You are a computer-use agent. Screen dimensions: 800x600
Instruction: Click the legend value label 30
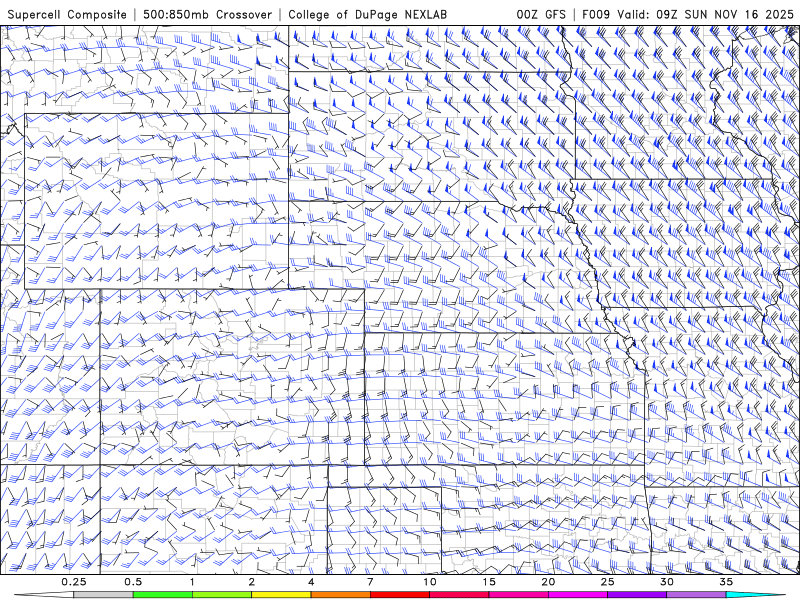[x=667, y=582]
